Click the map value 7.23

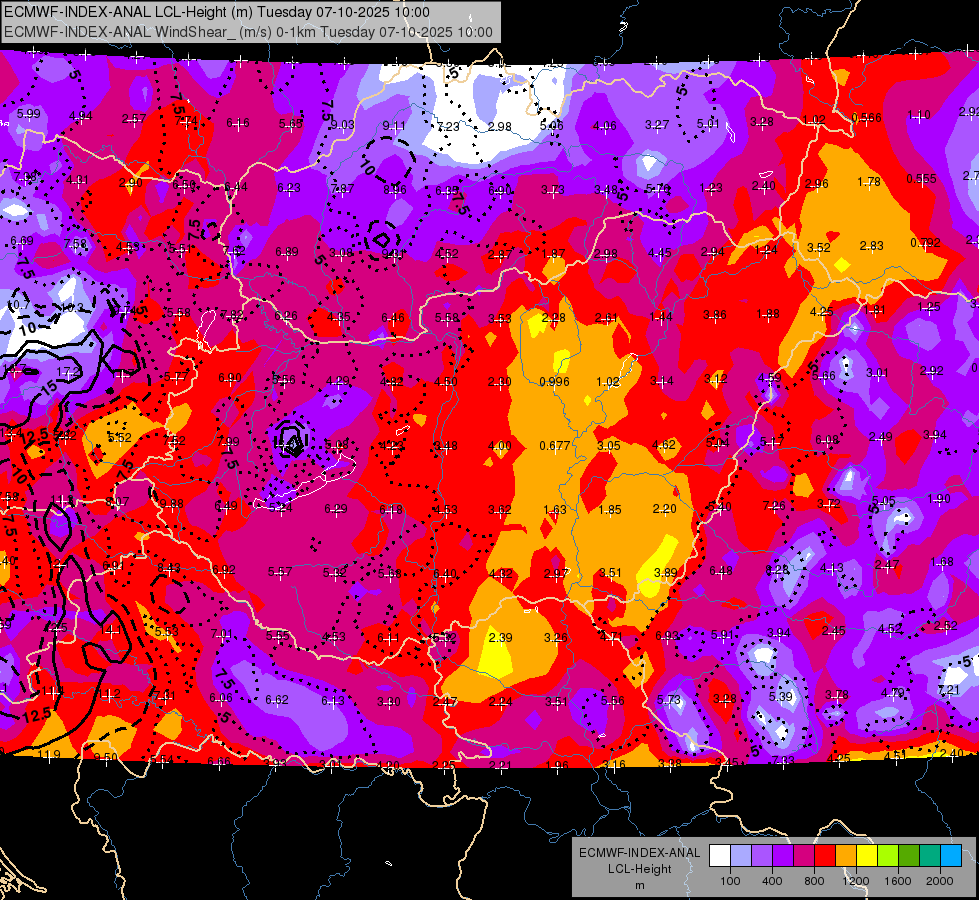pos(448,126)
